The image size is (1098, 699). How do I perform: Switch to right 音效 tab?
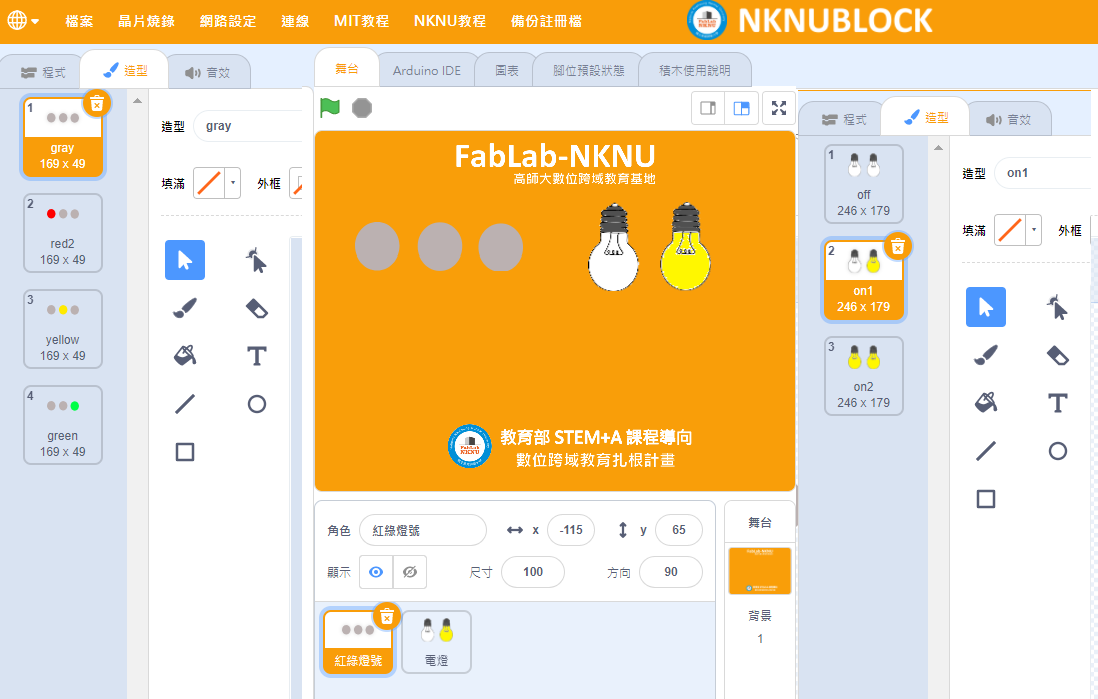1009,119
